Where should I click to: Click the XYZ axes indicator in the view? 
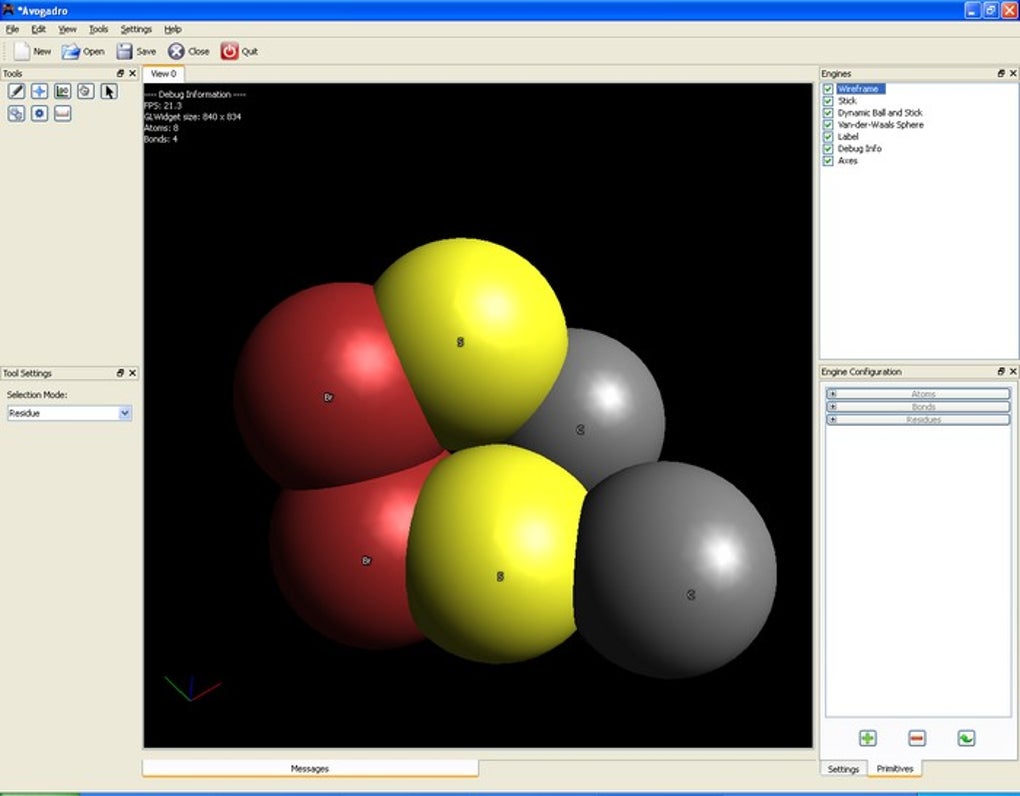[x=193, y=688]
